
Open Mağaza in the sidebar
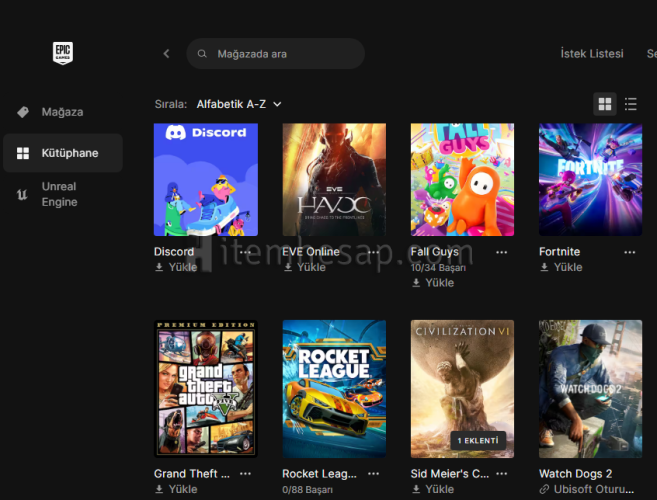click(62, 112)
